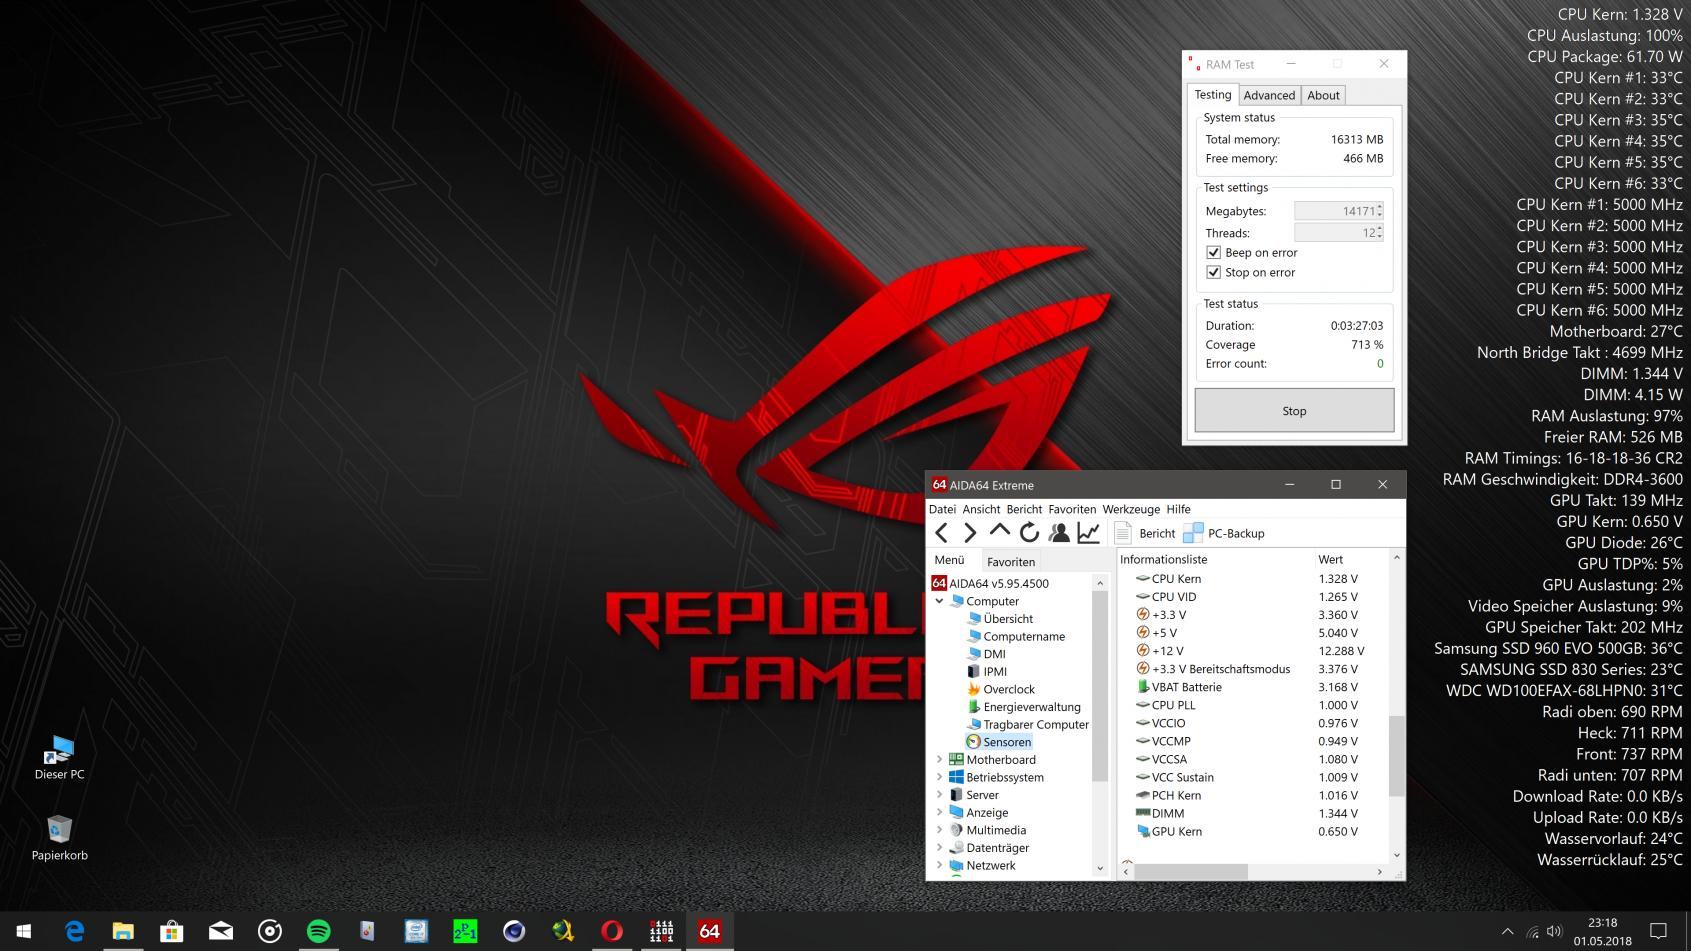The height and width of the screenshot is (951, 1691).
Task: Open Opera browser from taskbar
Action: click(612, 931)
